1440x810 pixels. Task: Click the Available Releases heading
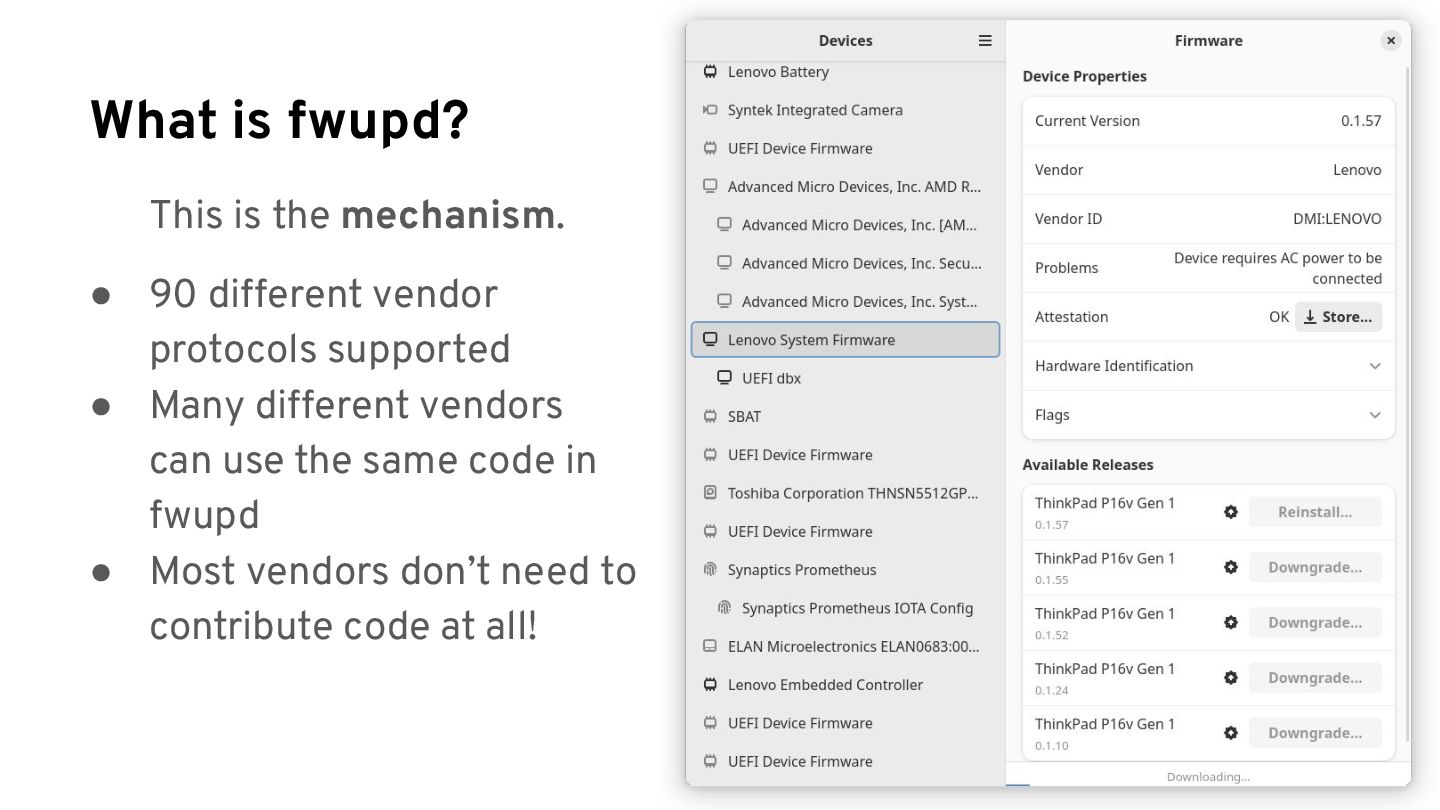(1088, 465)
